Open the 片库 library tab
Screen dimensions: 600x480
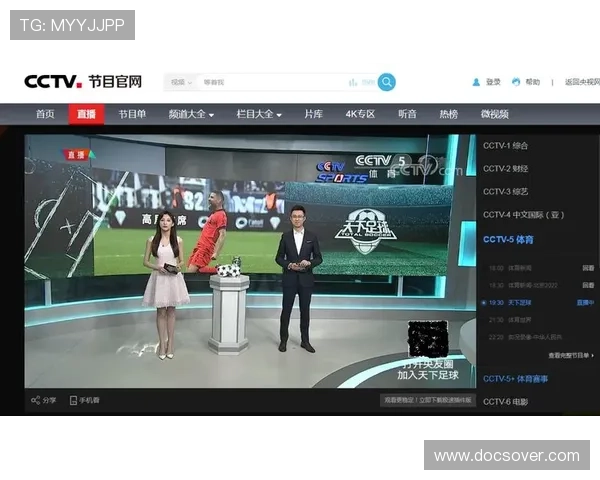(313, 114)
